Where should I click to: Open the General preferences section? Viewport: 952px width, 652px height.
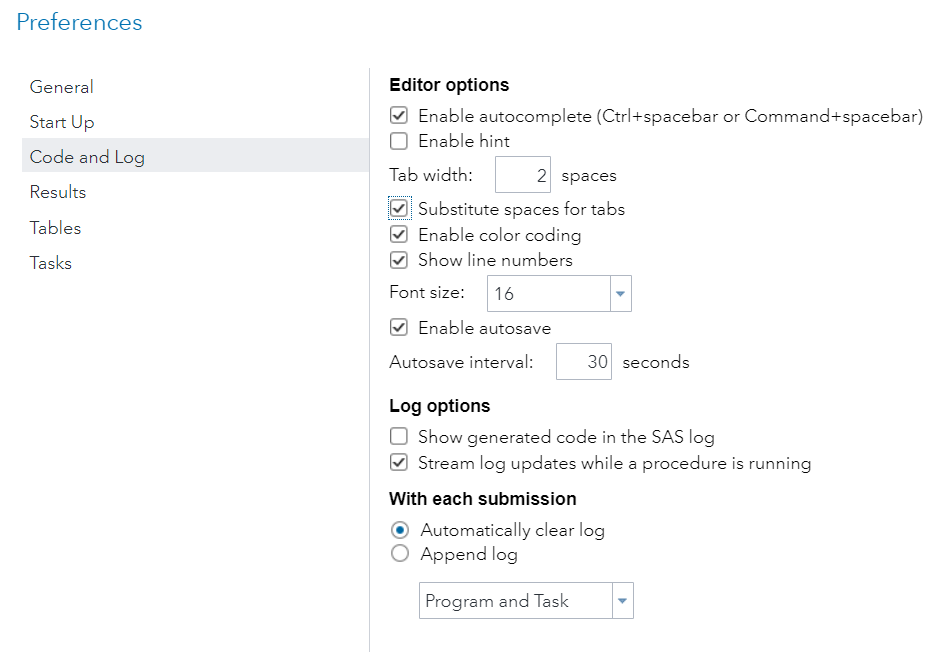62,87
